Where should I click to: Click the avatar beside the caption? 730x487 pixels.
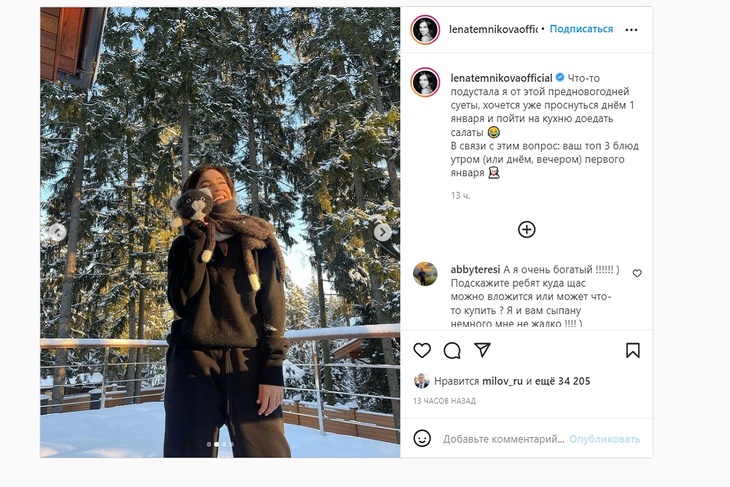click(x=425, y=82)
